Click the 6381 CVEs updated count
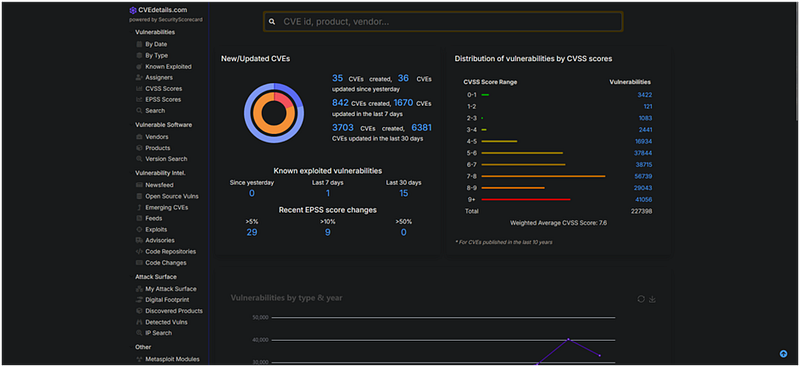 tap(421, 128)
